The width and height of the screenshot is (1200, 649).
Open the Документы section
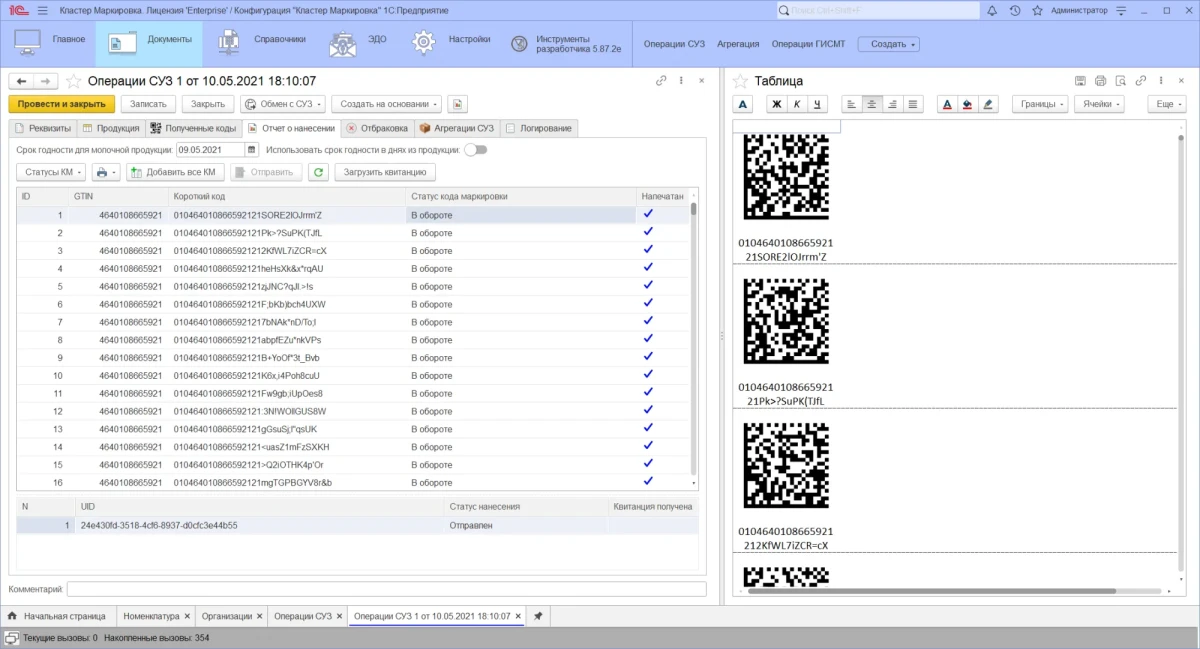tap(149, 44)
